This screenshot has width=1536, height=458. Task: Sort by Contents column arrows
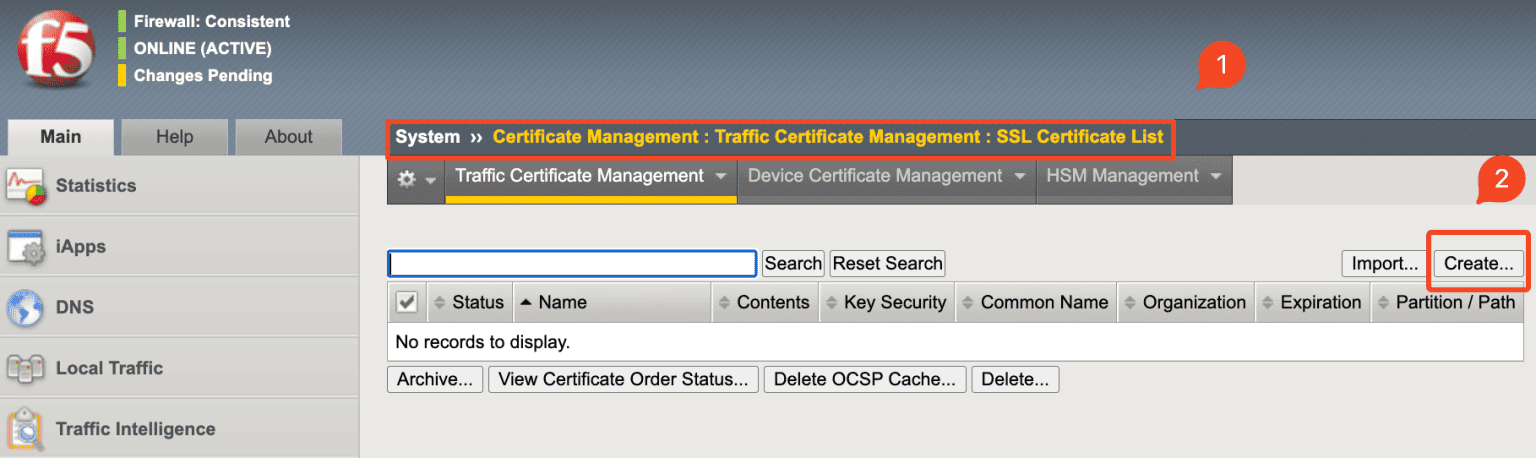[x=724, y=303]
